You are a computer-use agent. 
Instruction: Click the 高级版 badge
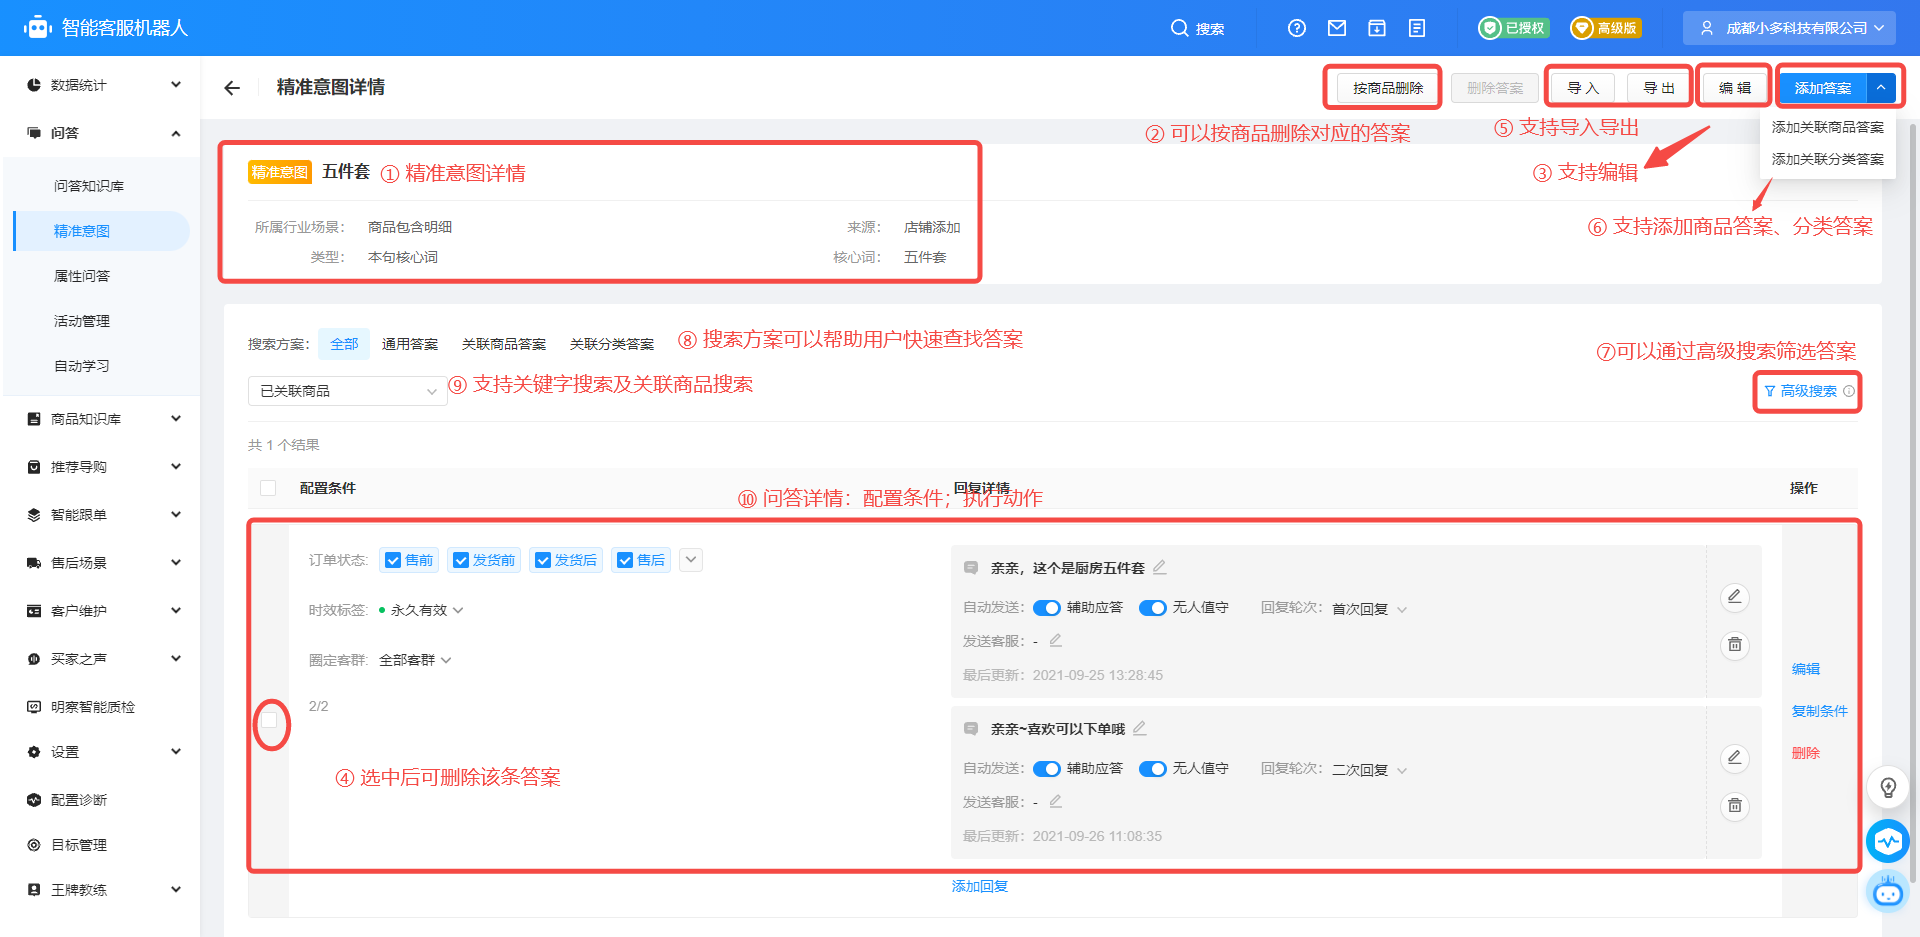[1605, 28]
